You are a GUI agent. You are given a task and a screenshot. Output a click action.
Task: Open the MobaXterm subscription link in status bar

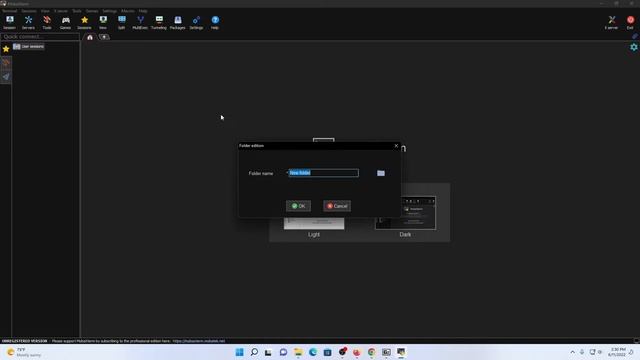199,341
